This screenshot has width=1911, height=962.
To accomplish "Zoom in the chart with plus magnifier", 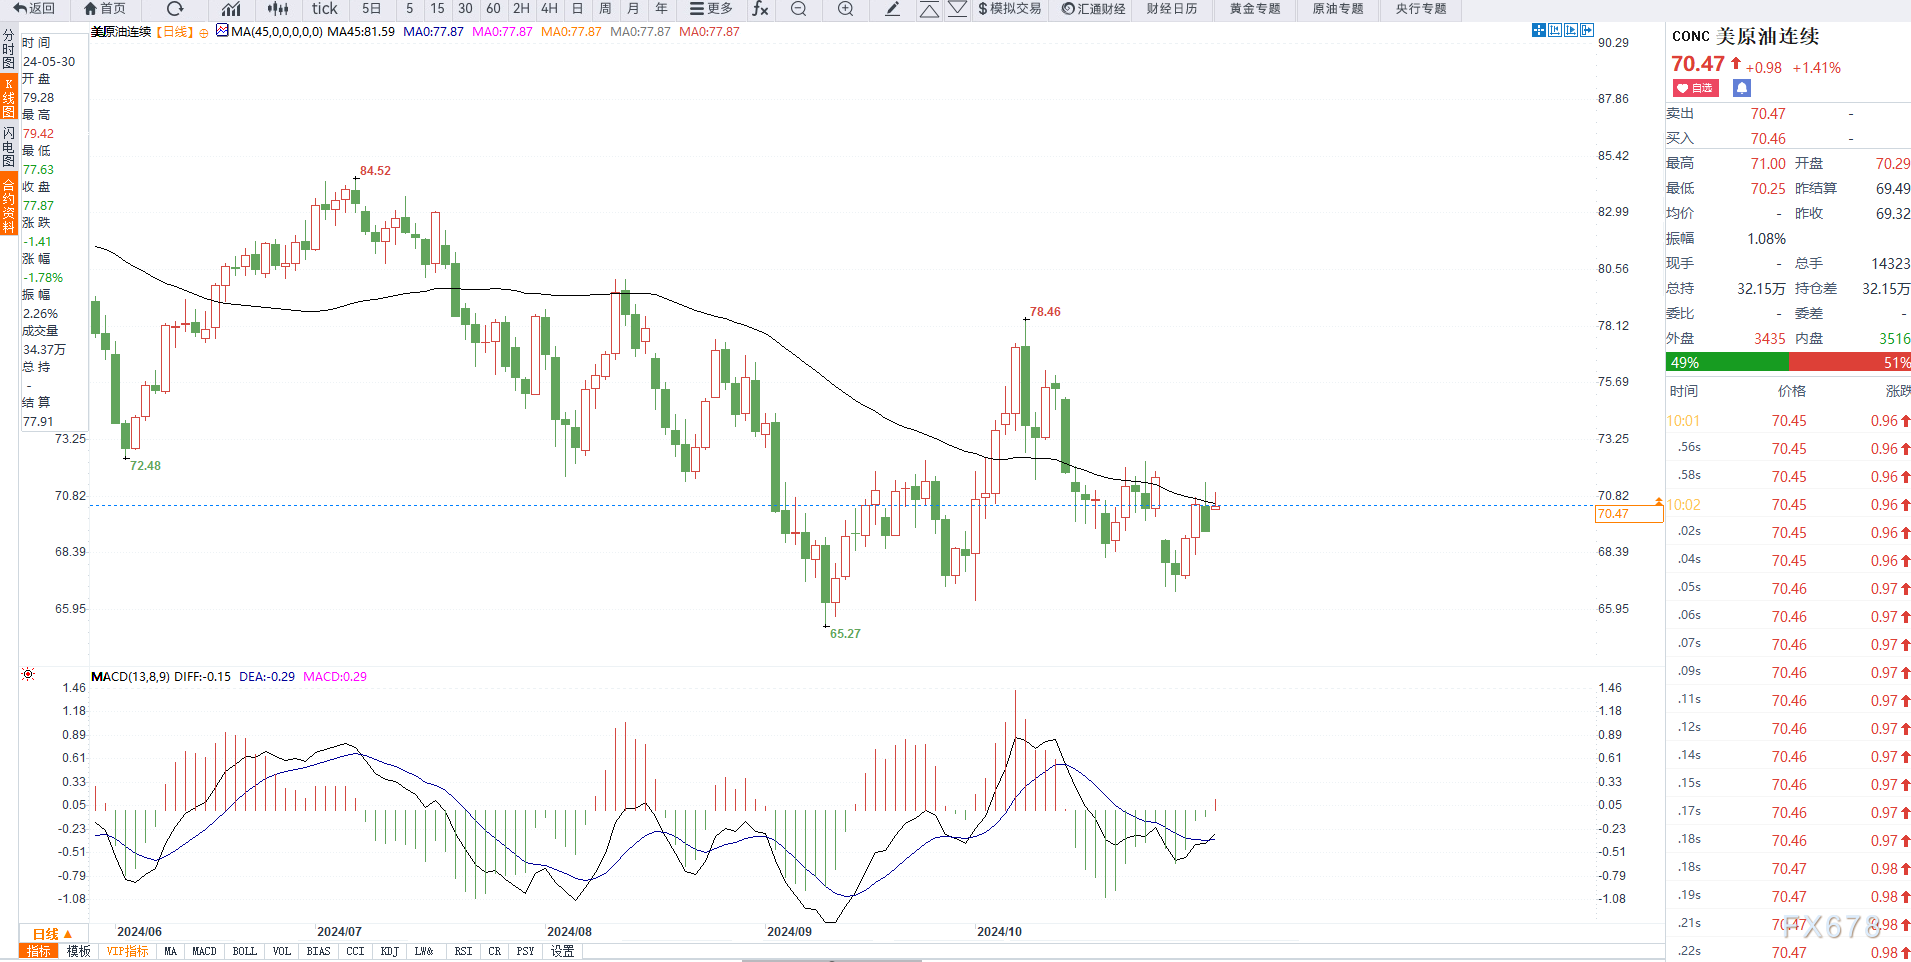I will point(845,9).
